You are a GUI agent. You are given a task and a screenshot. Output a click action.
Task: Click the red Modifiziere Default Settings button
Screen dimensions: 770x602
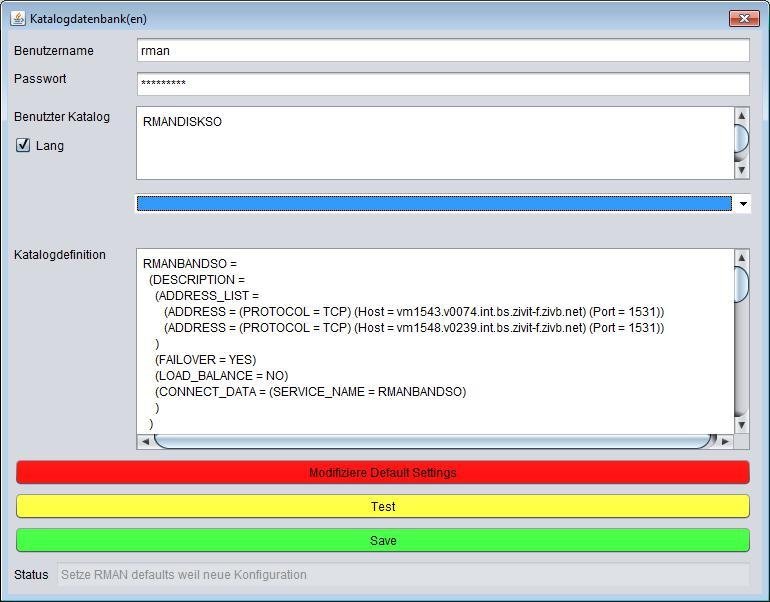coord(383,472)
